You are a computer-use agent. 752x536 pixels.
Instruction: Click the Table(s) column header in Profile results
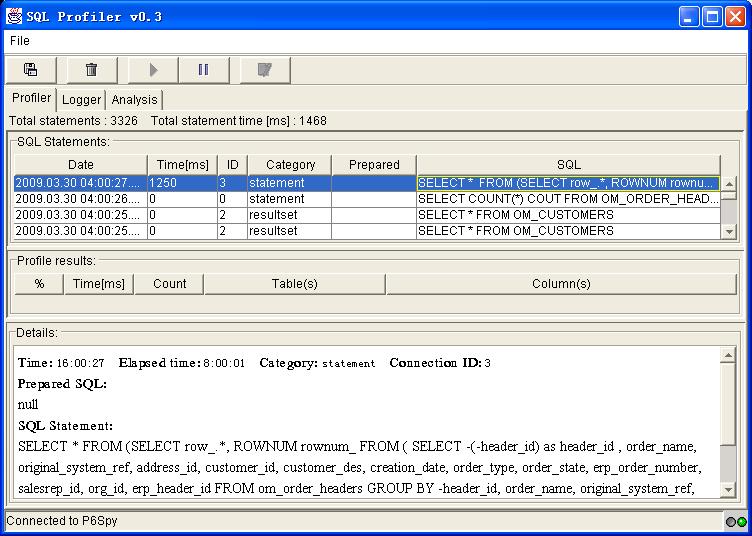(x=294, y=284)
